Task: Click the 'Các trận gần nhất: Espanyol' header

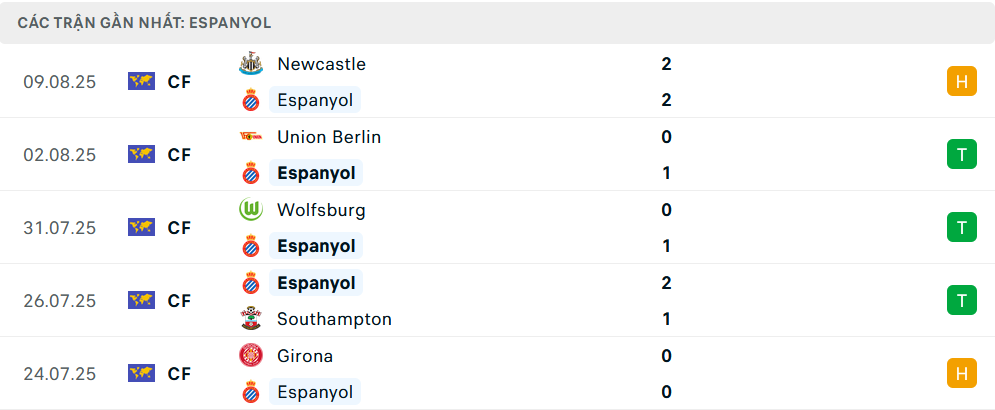Action: pos(144,22)
